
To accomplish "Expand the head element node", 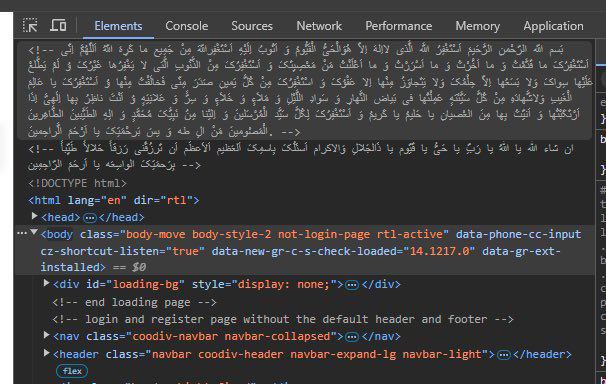I will 34,216.
